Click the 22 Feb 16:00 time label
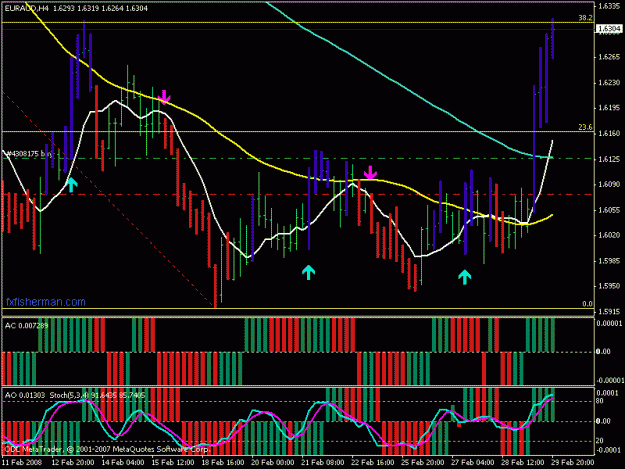This screenshot has height=469, width=625. tap(373, 463)
